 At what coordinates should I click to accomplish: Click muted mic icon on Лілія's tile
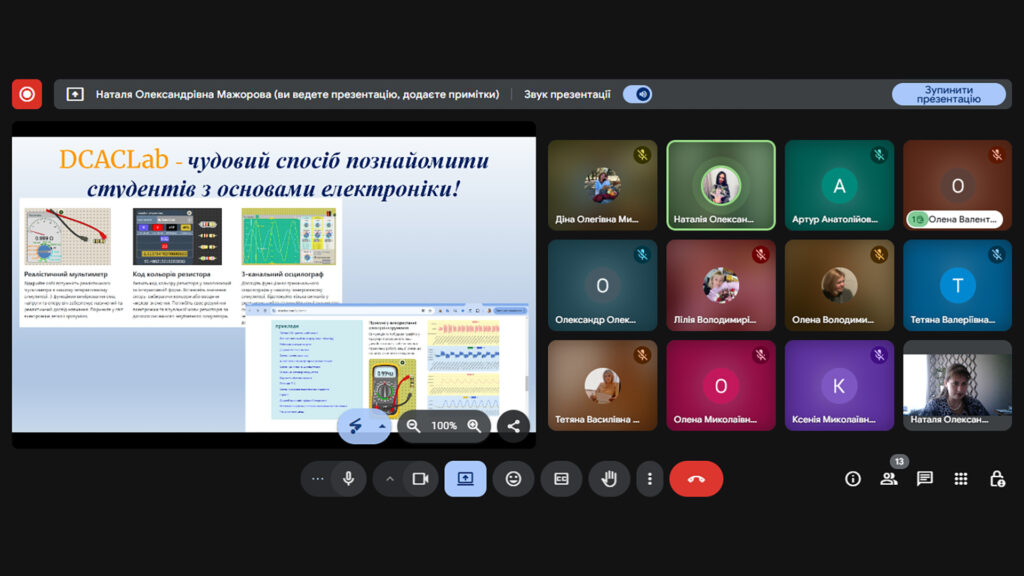click(760, 255)
